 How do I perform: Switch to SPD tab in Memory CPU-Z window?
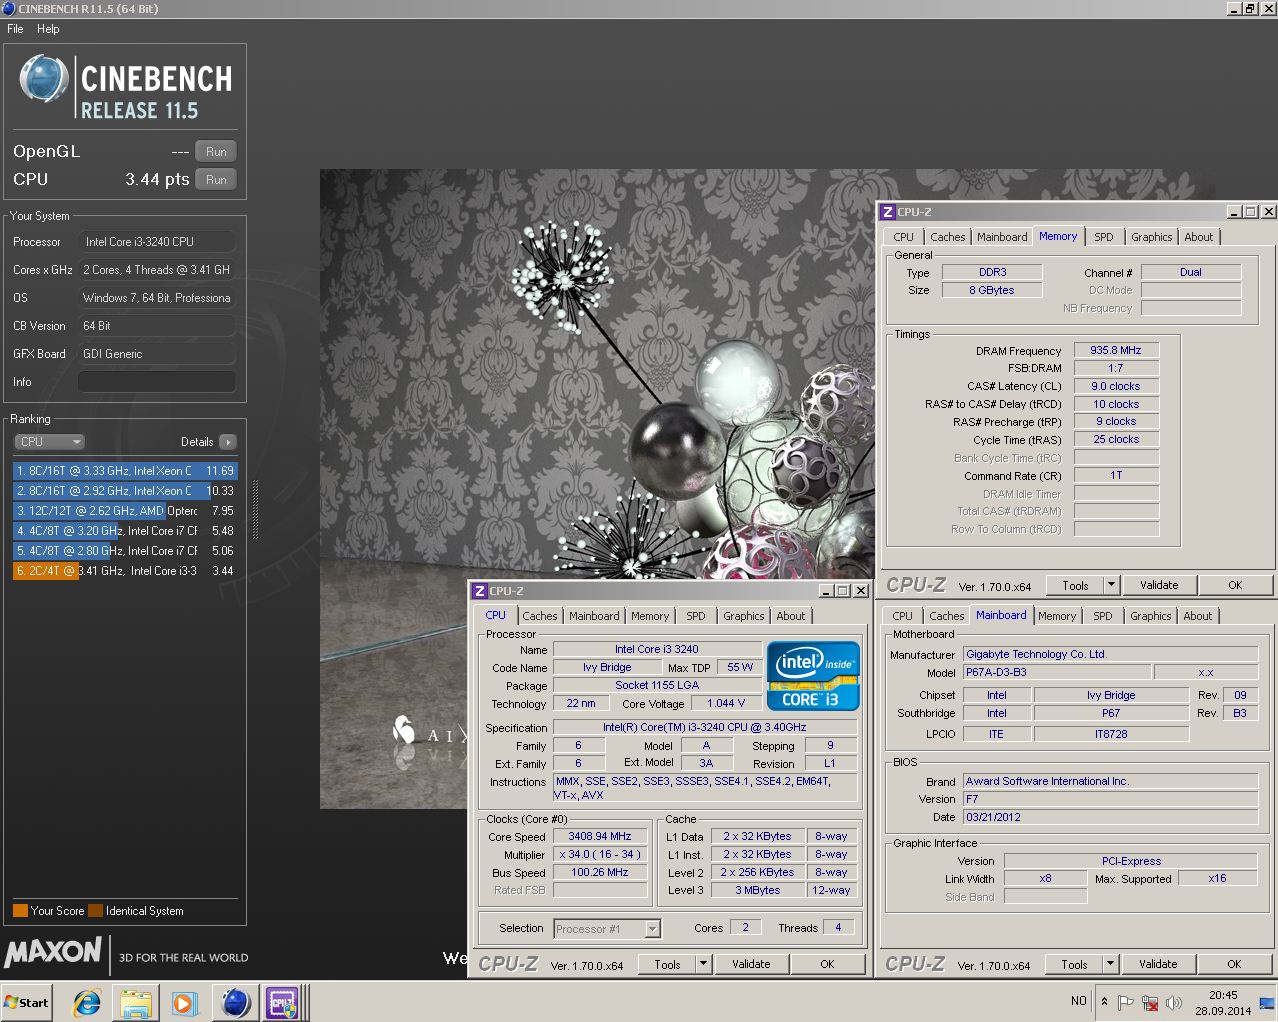1103,237
